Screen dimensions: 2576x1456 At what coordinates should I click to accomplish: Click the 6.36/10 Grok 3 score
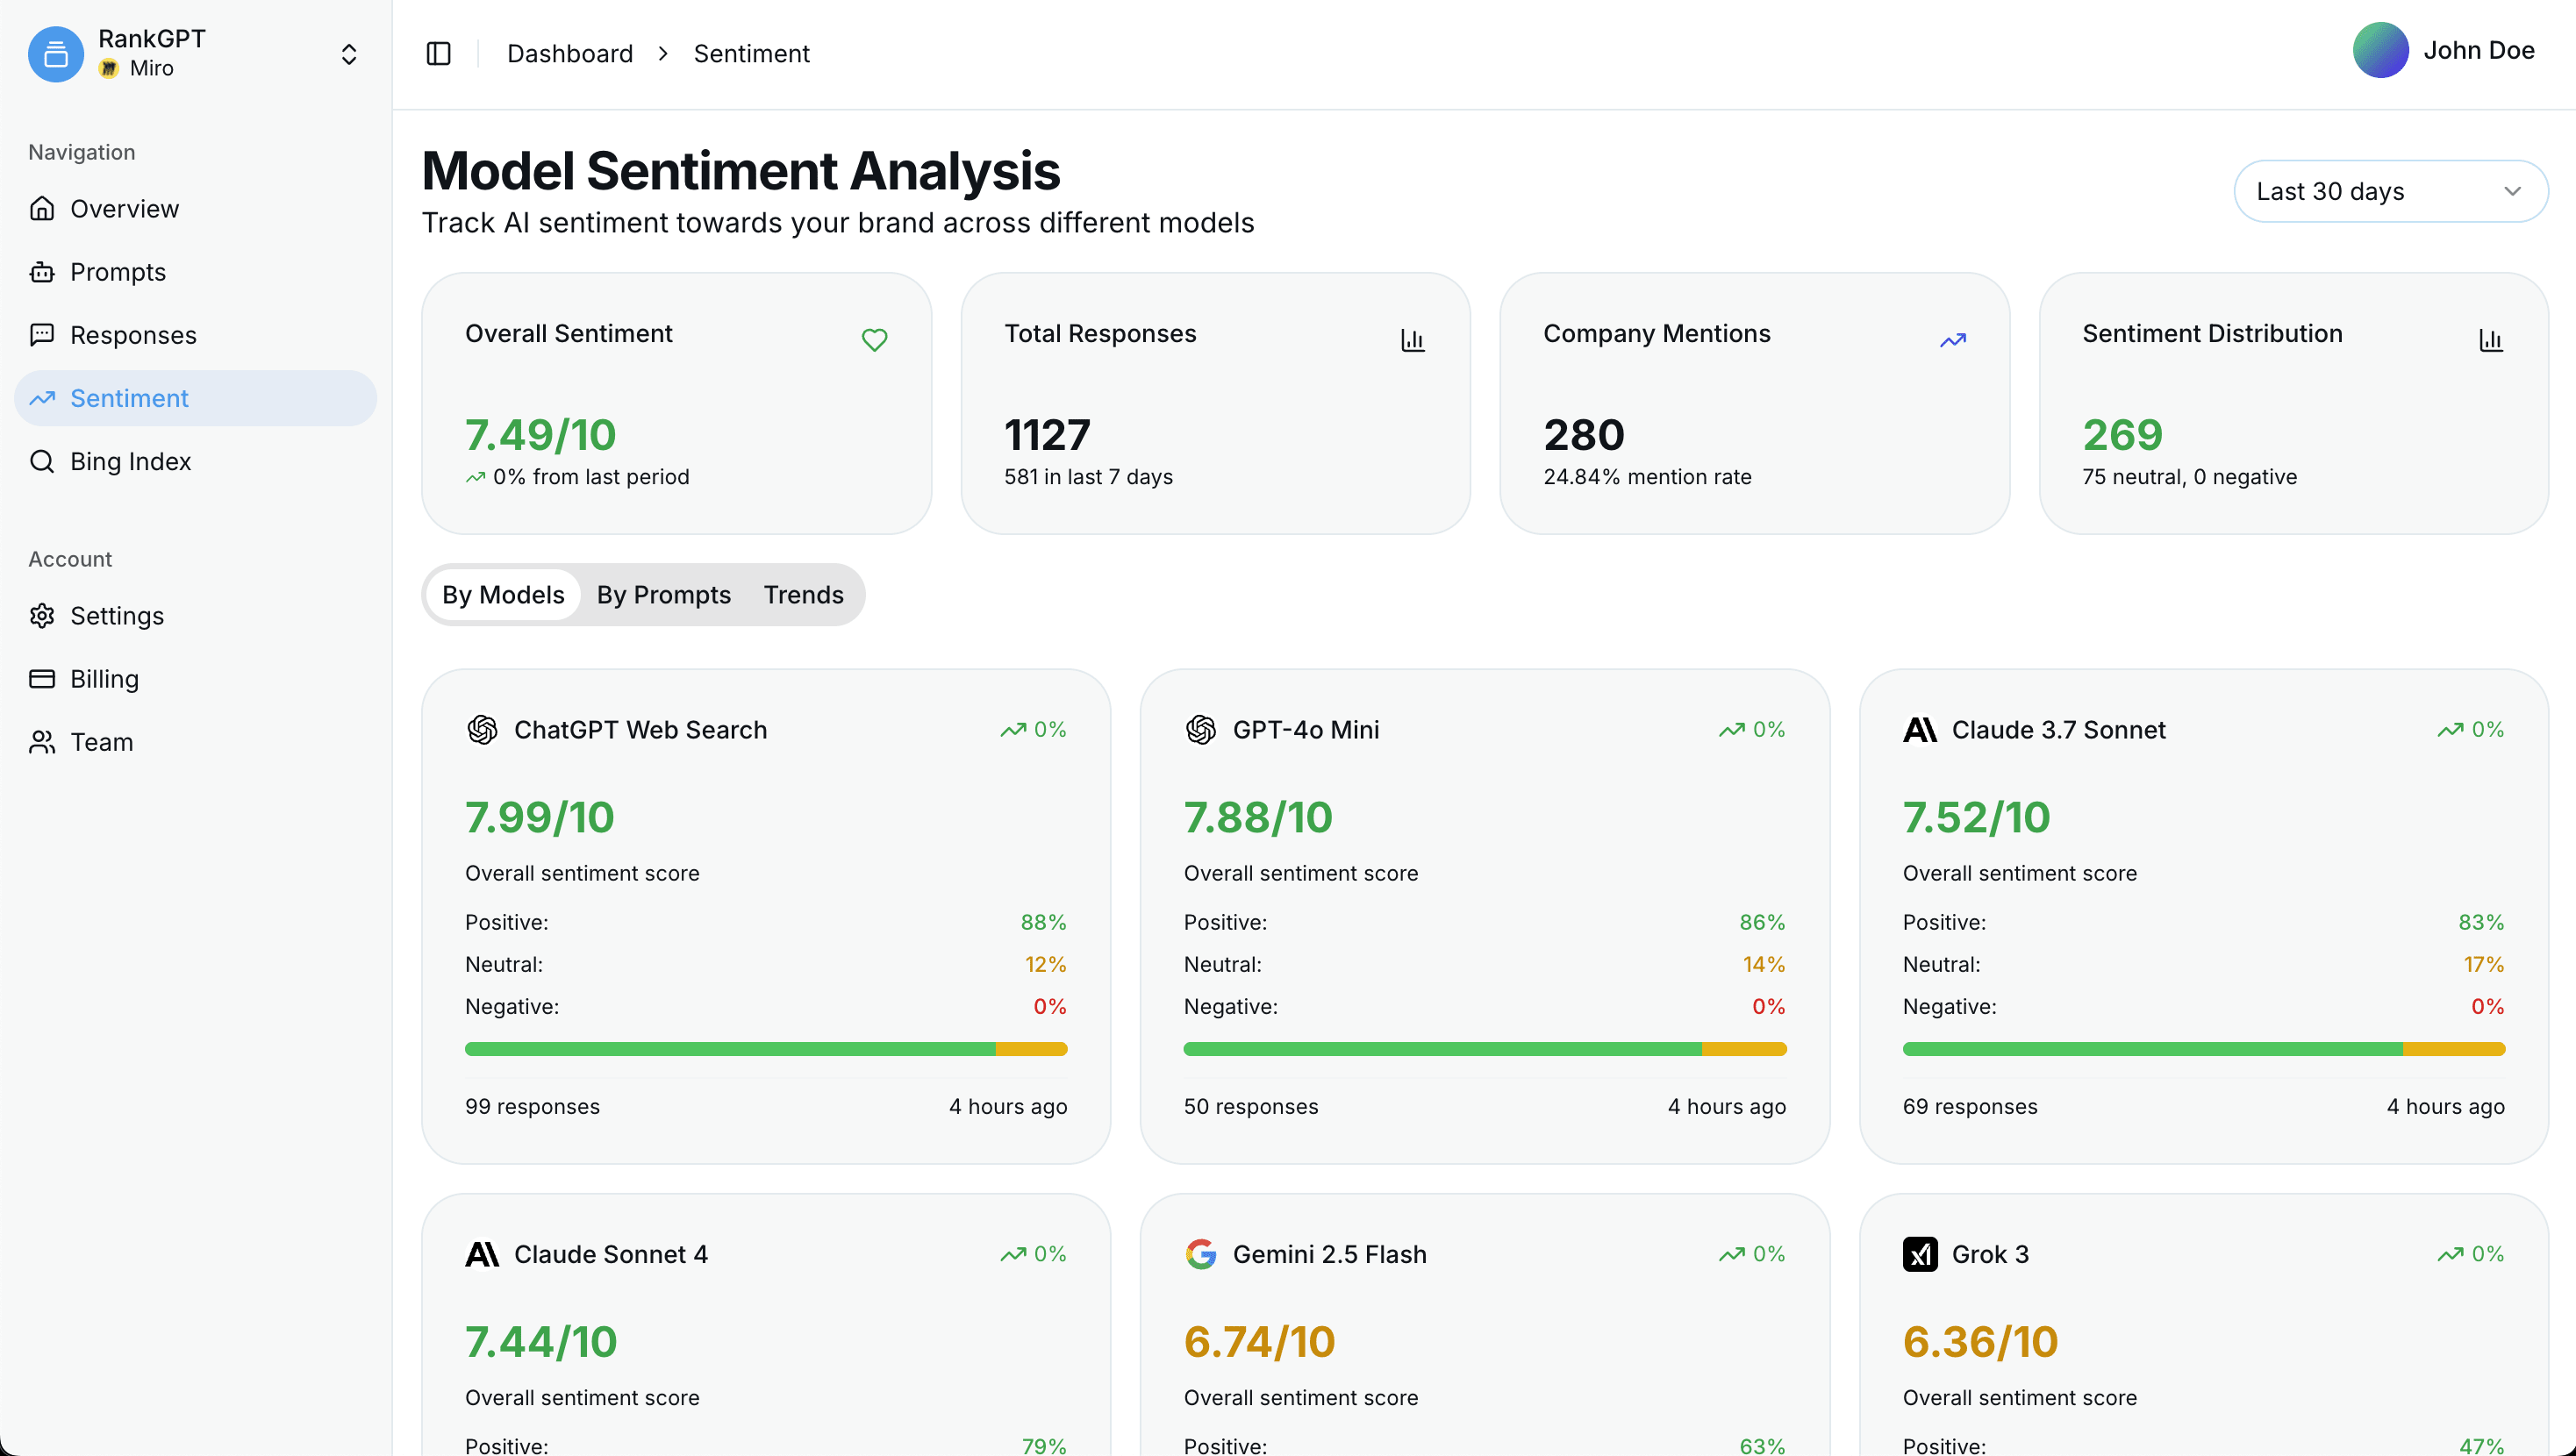click(1980, 1341)
